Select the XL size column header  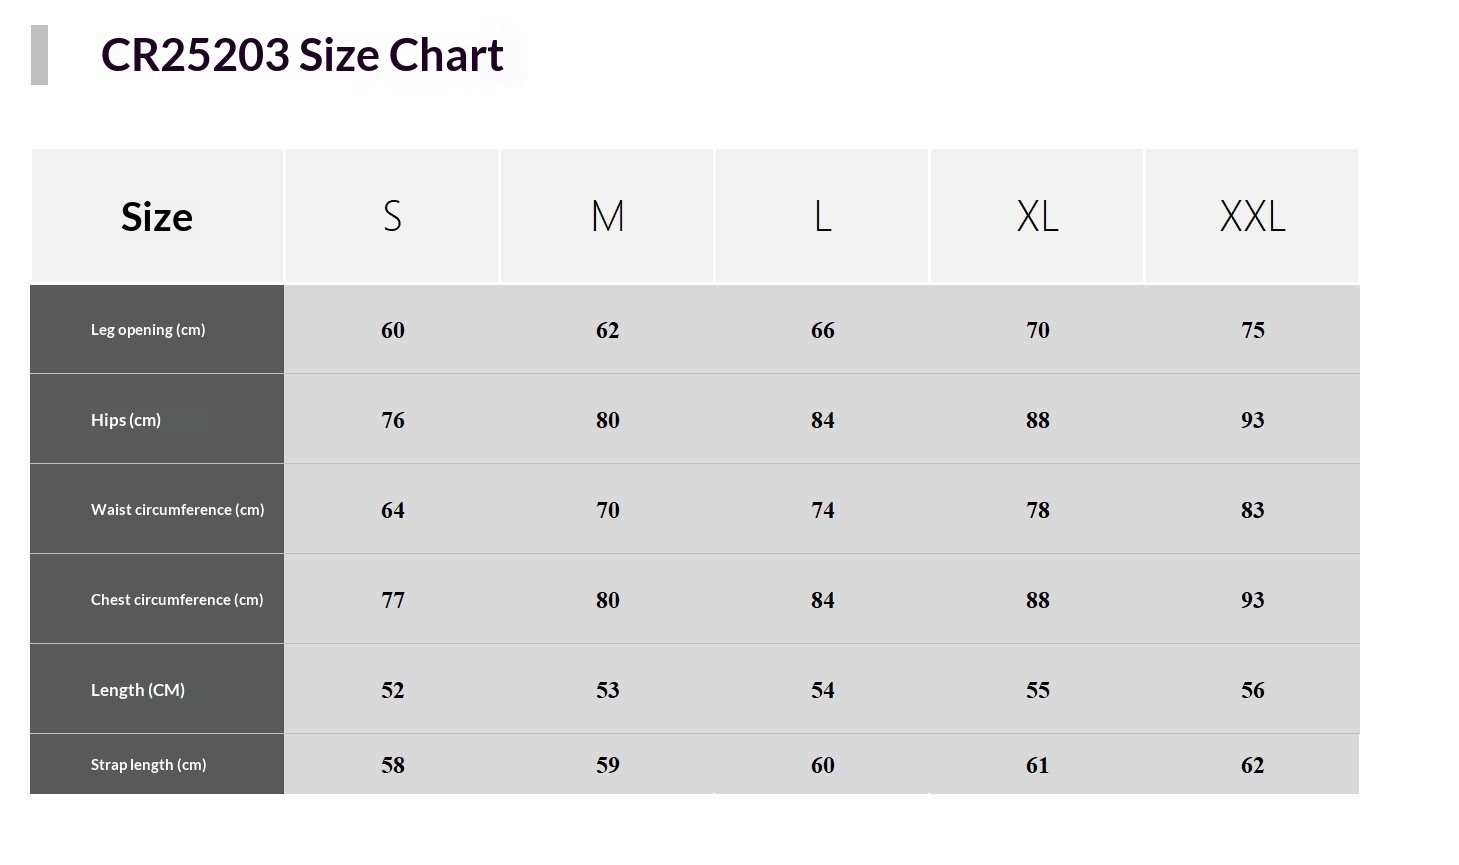(1037, 216)
